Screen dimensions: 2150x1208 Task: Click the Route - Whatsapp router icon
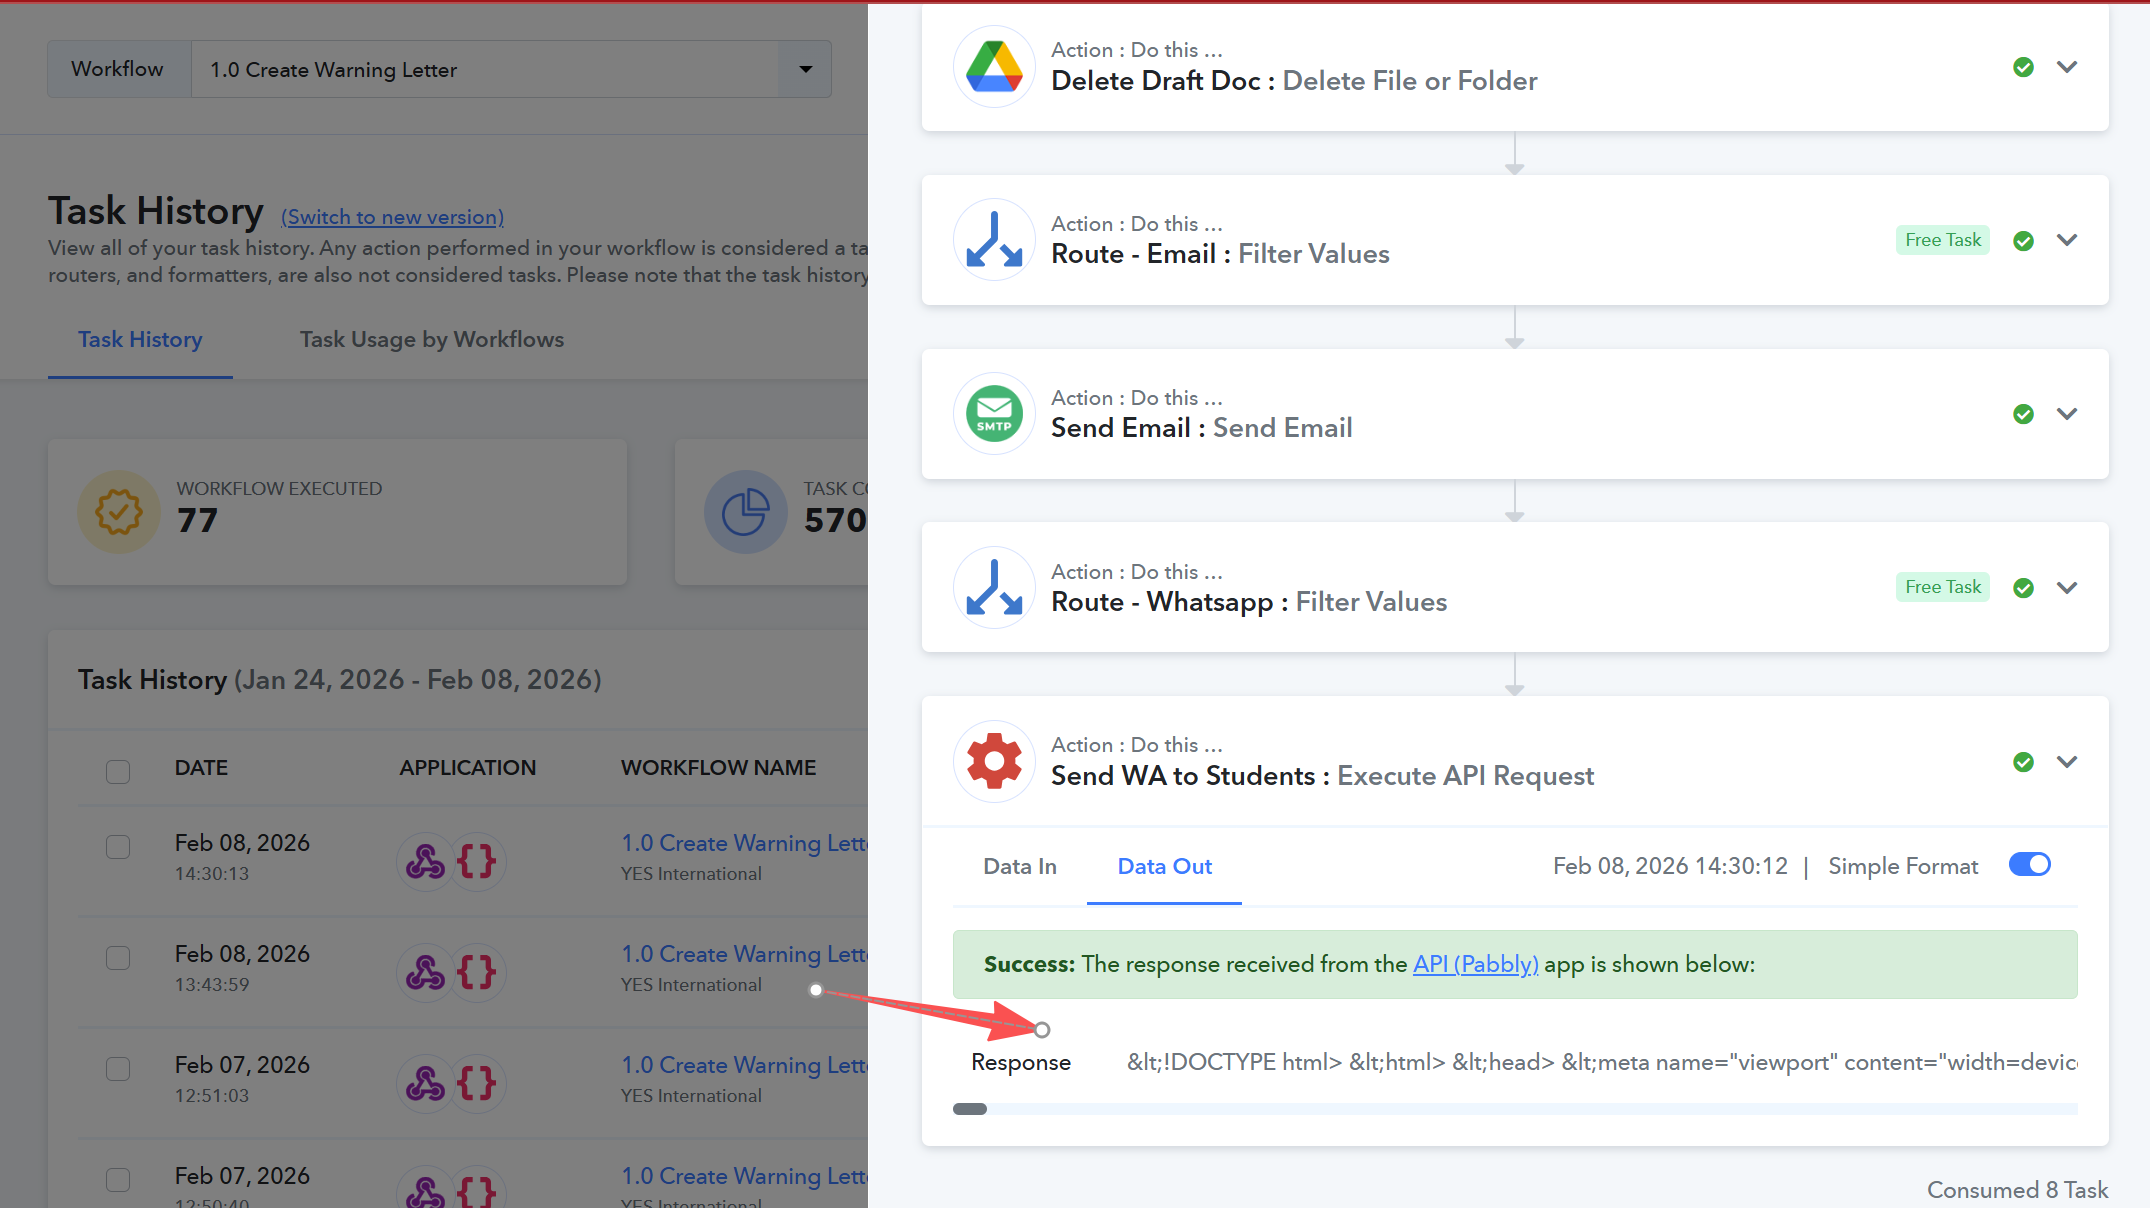tap(993, 588)
